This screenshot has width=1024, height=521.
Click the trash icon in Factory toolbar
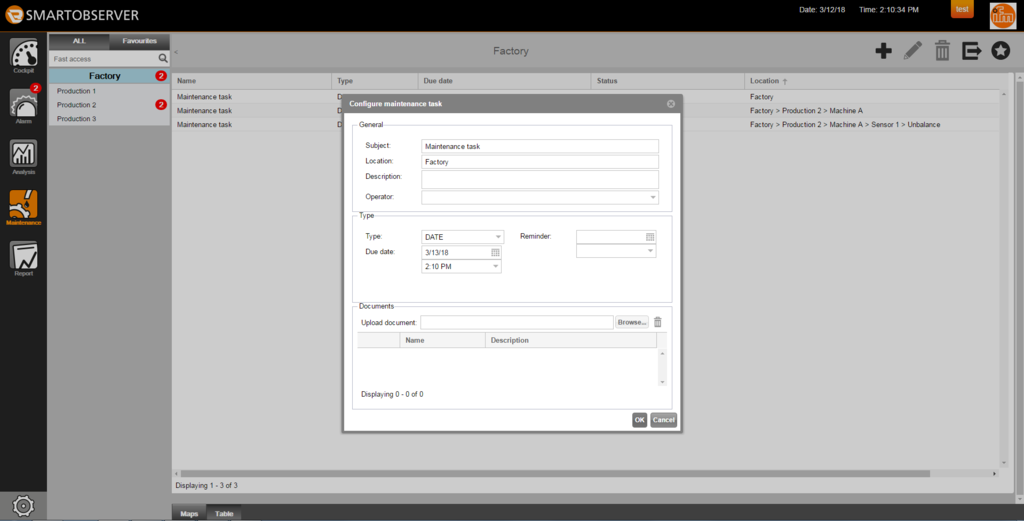pos(942,51)
